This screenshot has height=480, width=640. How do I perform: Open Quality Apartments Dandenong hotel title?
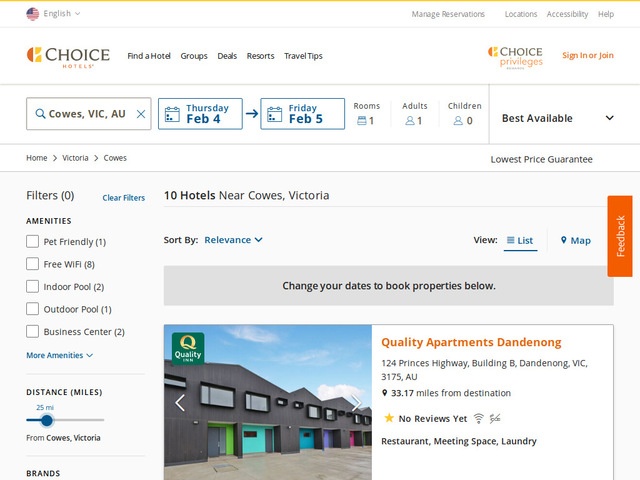(471, 342)
